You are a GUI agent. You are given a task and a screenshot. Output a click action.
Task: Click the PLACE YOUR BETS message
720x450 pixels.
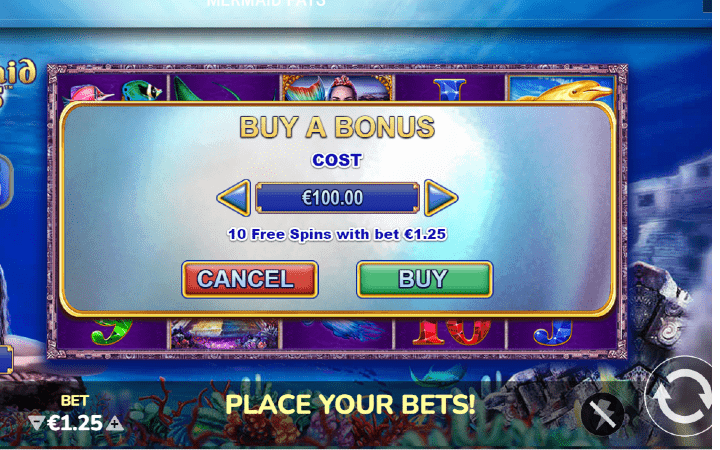coord(350,405)
